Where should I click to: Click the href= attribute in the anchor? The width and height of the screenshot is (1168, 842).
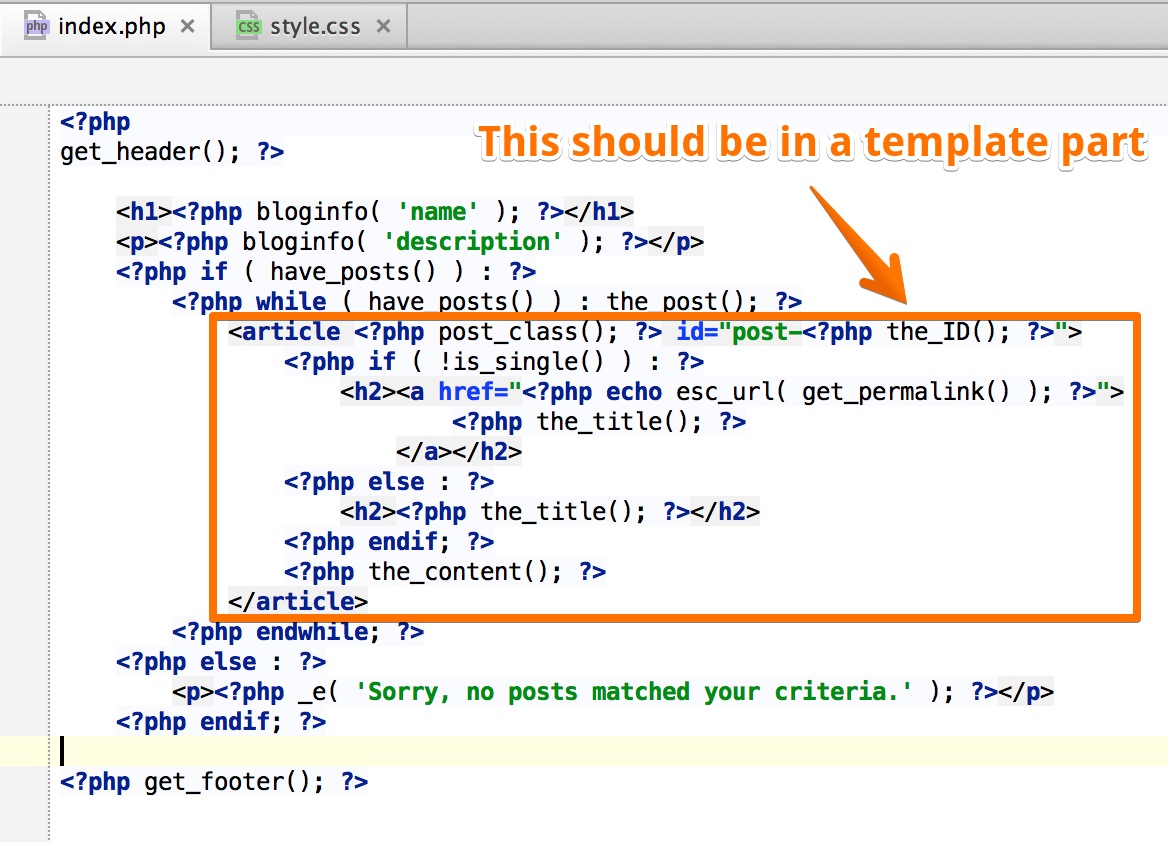tap(473, 392)
